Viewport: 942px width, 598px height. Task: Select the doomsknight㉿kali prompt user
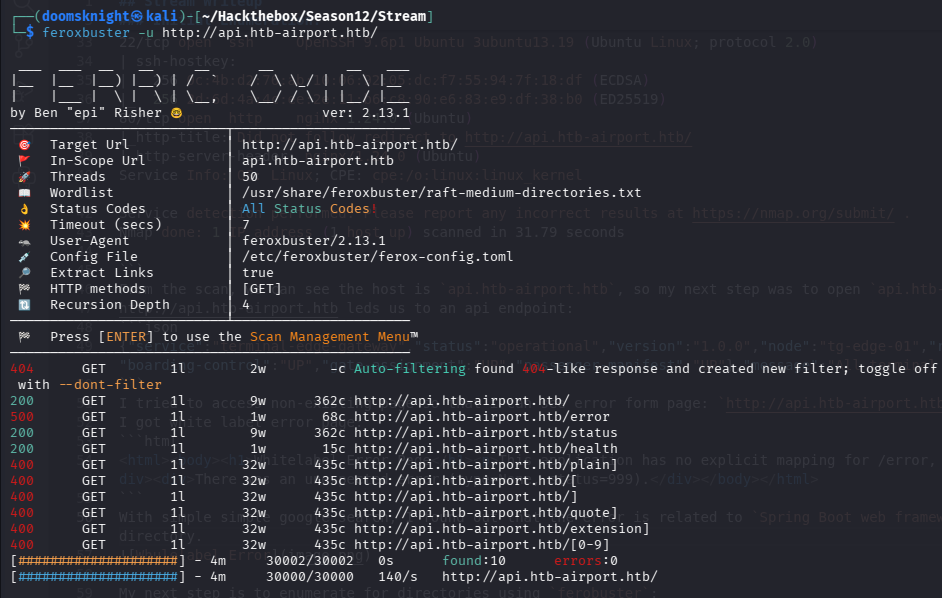111,16
